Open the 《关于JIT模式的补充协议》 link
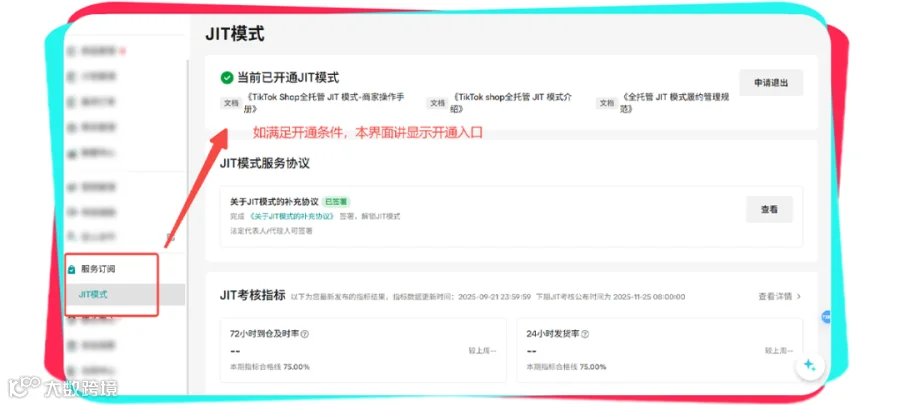Screen dimensions: 900x405 pyautogui.click(x=292, y=216)
